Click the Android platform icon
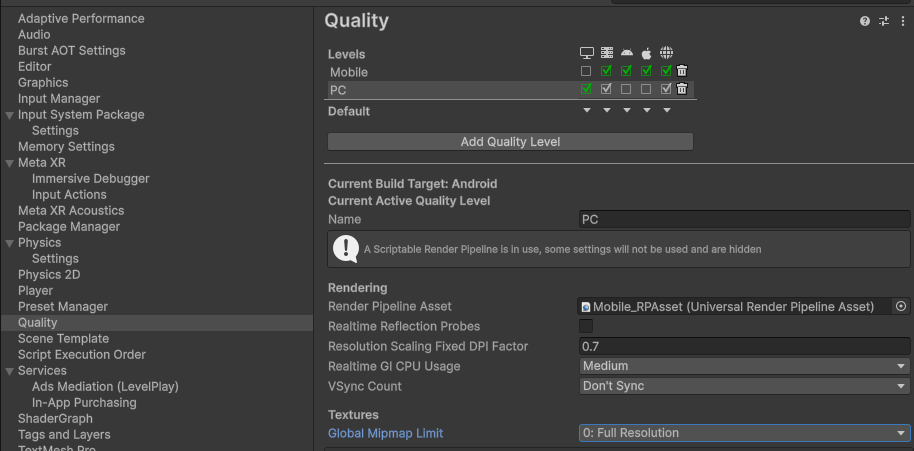The height and width of the screenshot is (451, 914). click(627, 53)
